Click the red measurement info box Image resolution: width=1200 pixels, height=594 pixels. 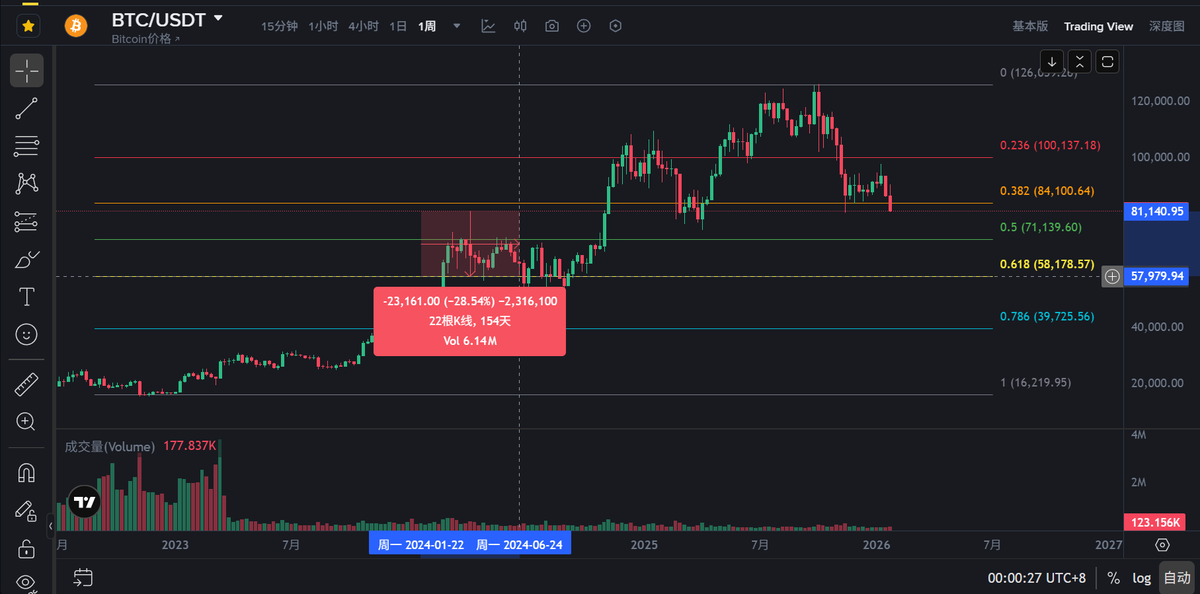(x=470, y=320)
